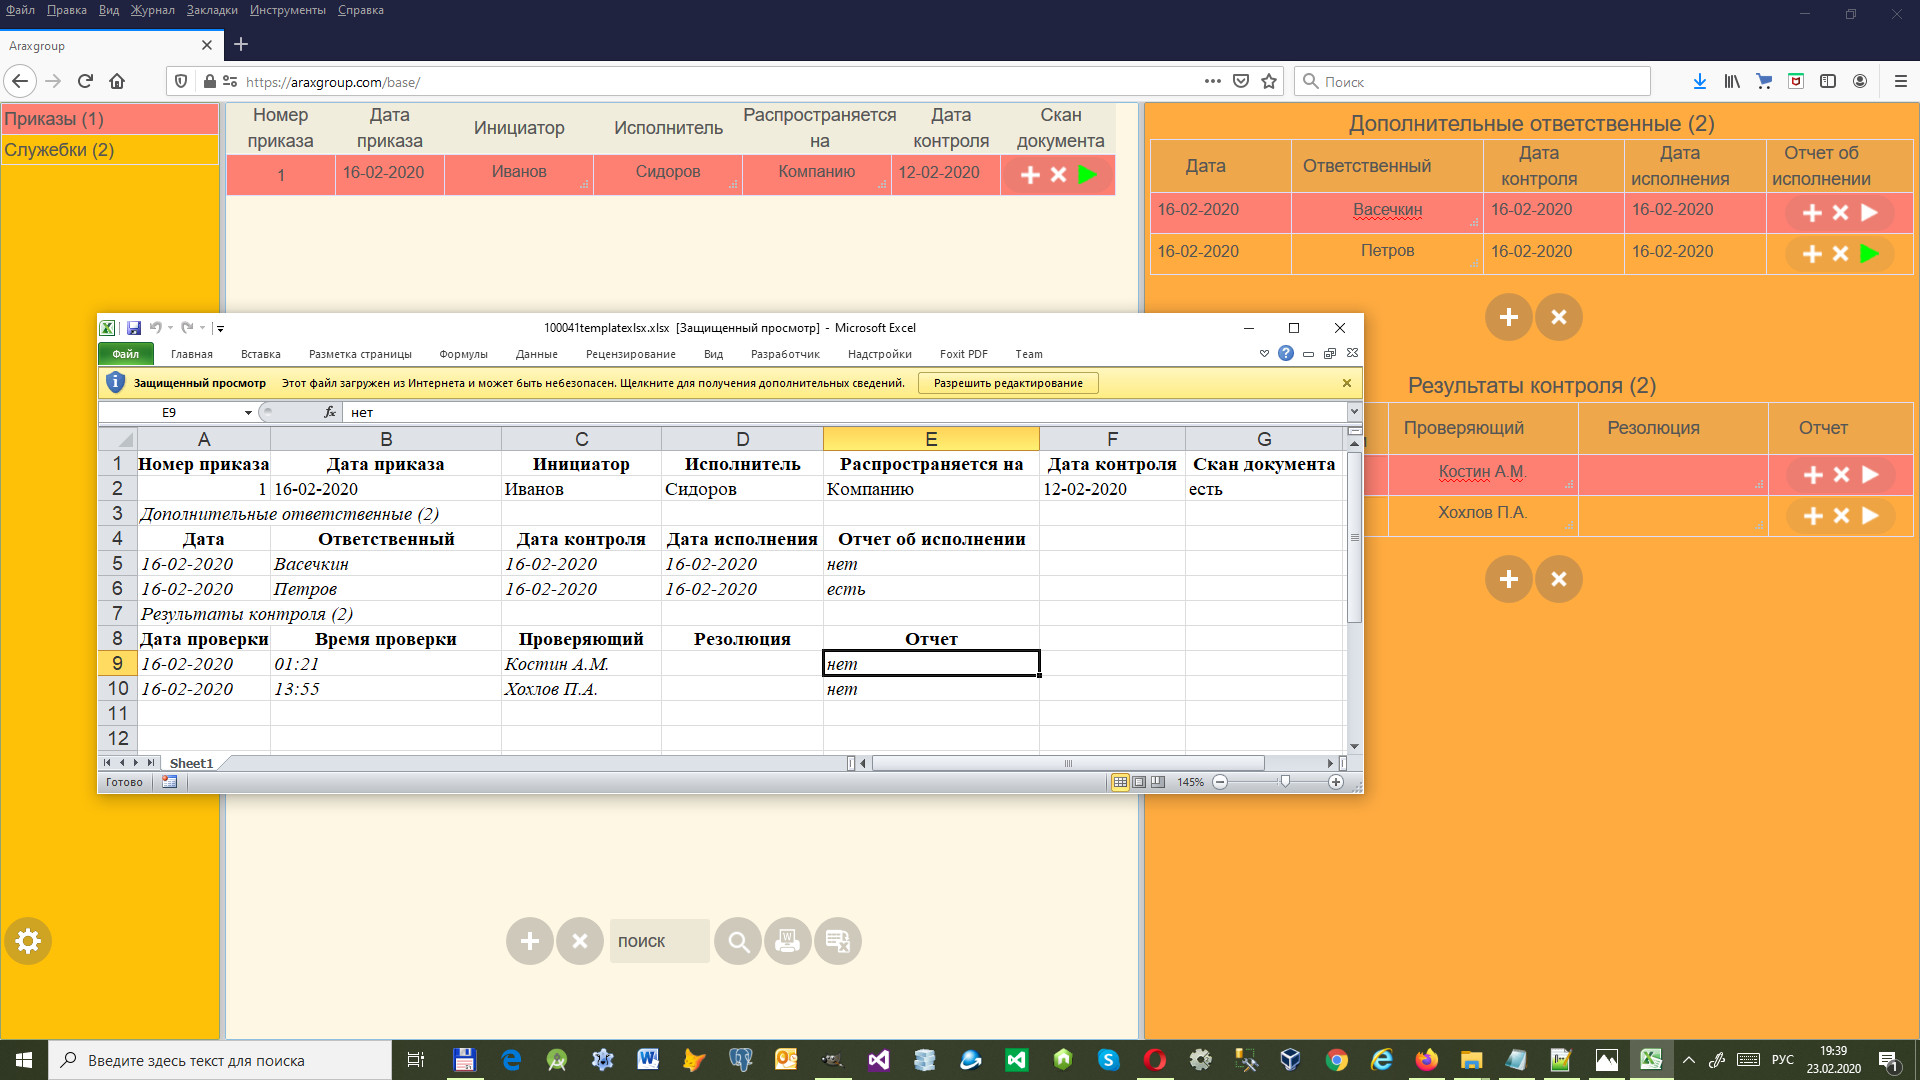Click the Excel Save icon in the quick access toolbar
This screenshot has height=1080, width=1920.
134,328
